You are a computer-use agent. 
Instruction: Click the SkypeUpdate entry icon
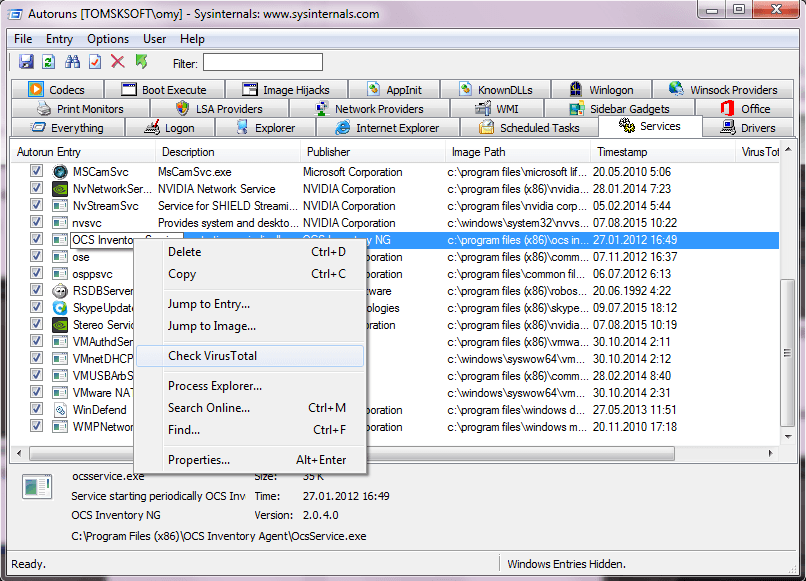click(60, 308)
